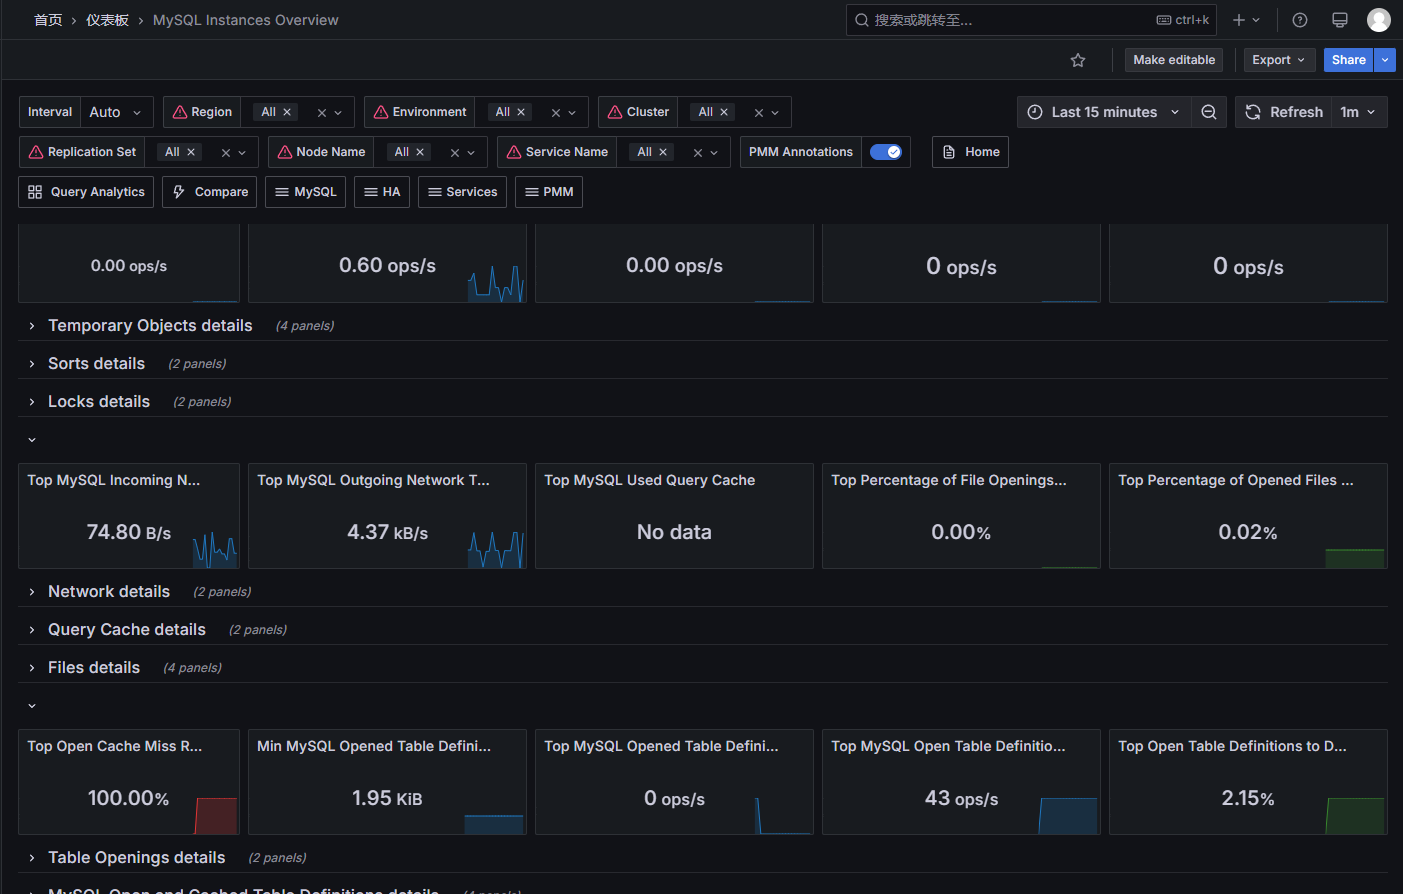This screenshot has height=894, width=1403.
Task: Click the 74.80 B/s value
Action: pyautogui.click(x=129, y=532)
